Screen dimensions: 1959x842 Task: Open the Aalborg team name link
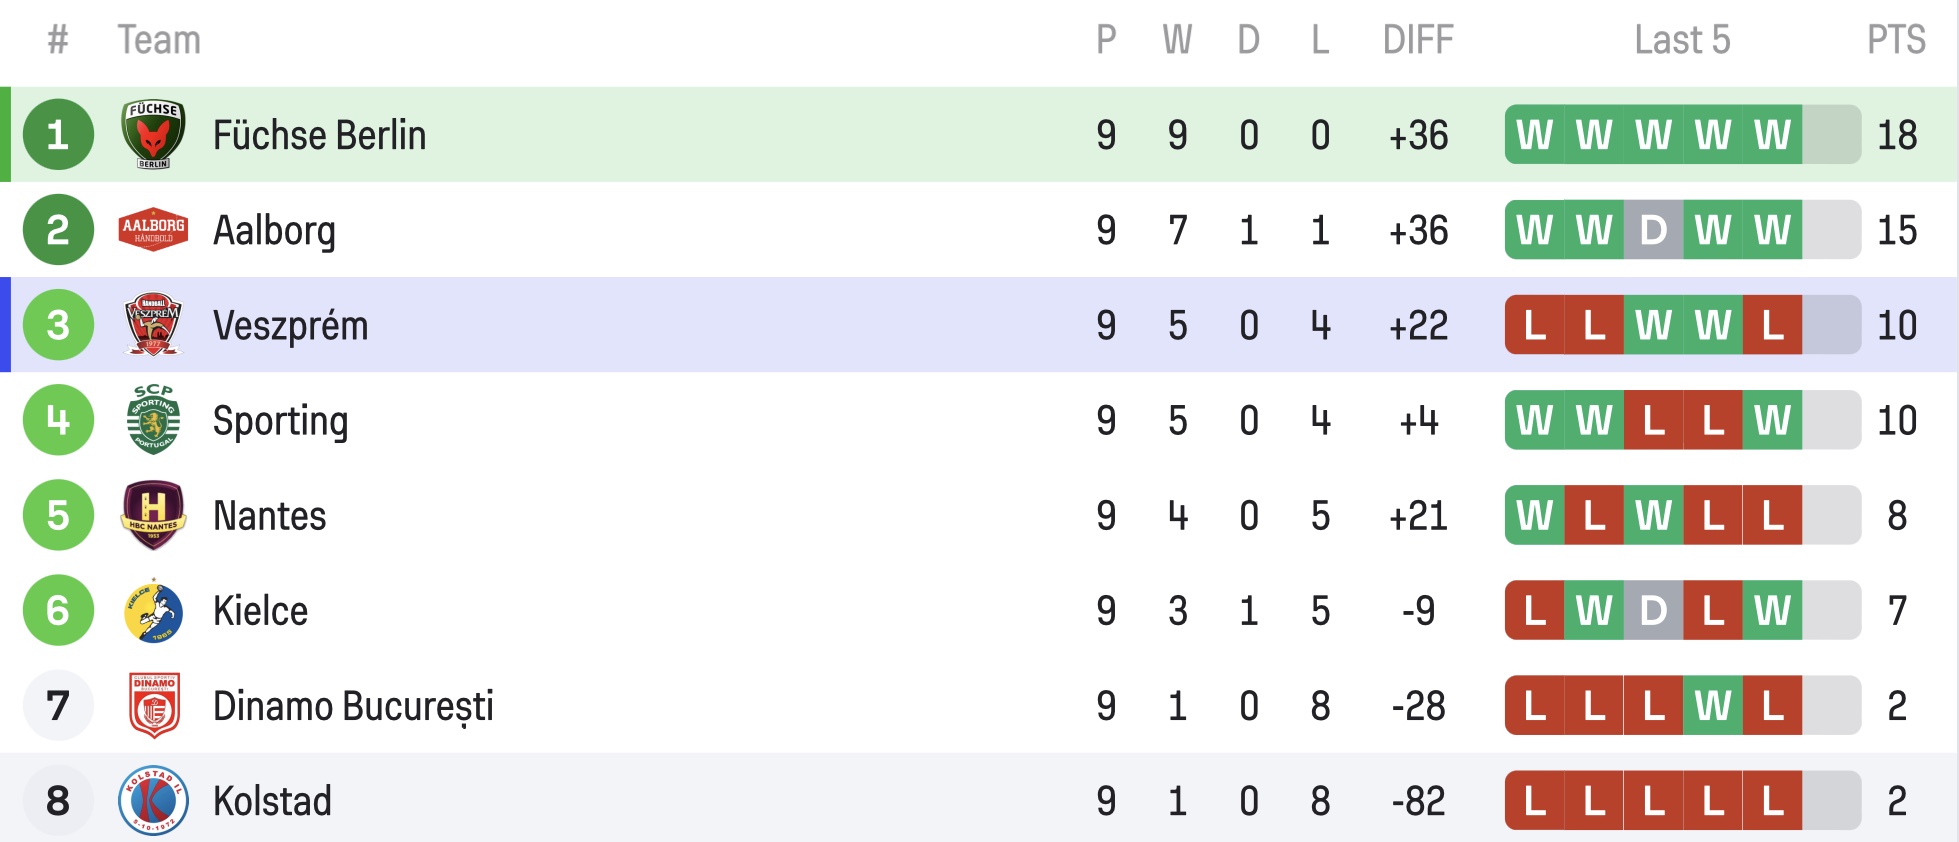pyautogui.click(x=274, y=230)
